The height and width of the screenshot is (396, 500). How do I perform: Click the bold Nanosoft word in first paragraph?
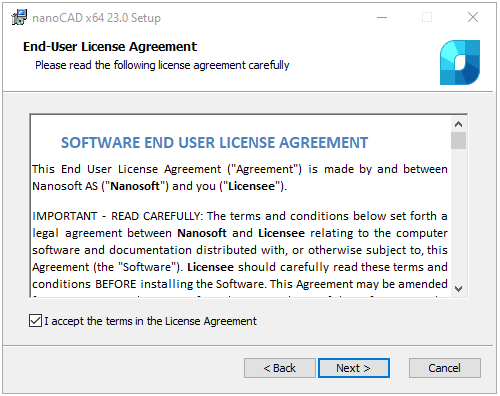[135, 186]
